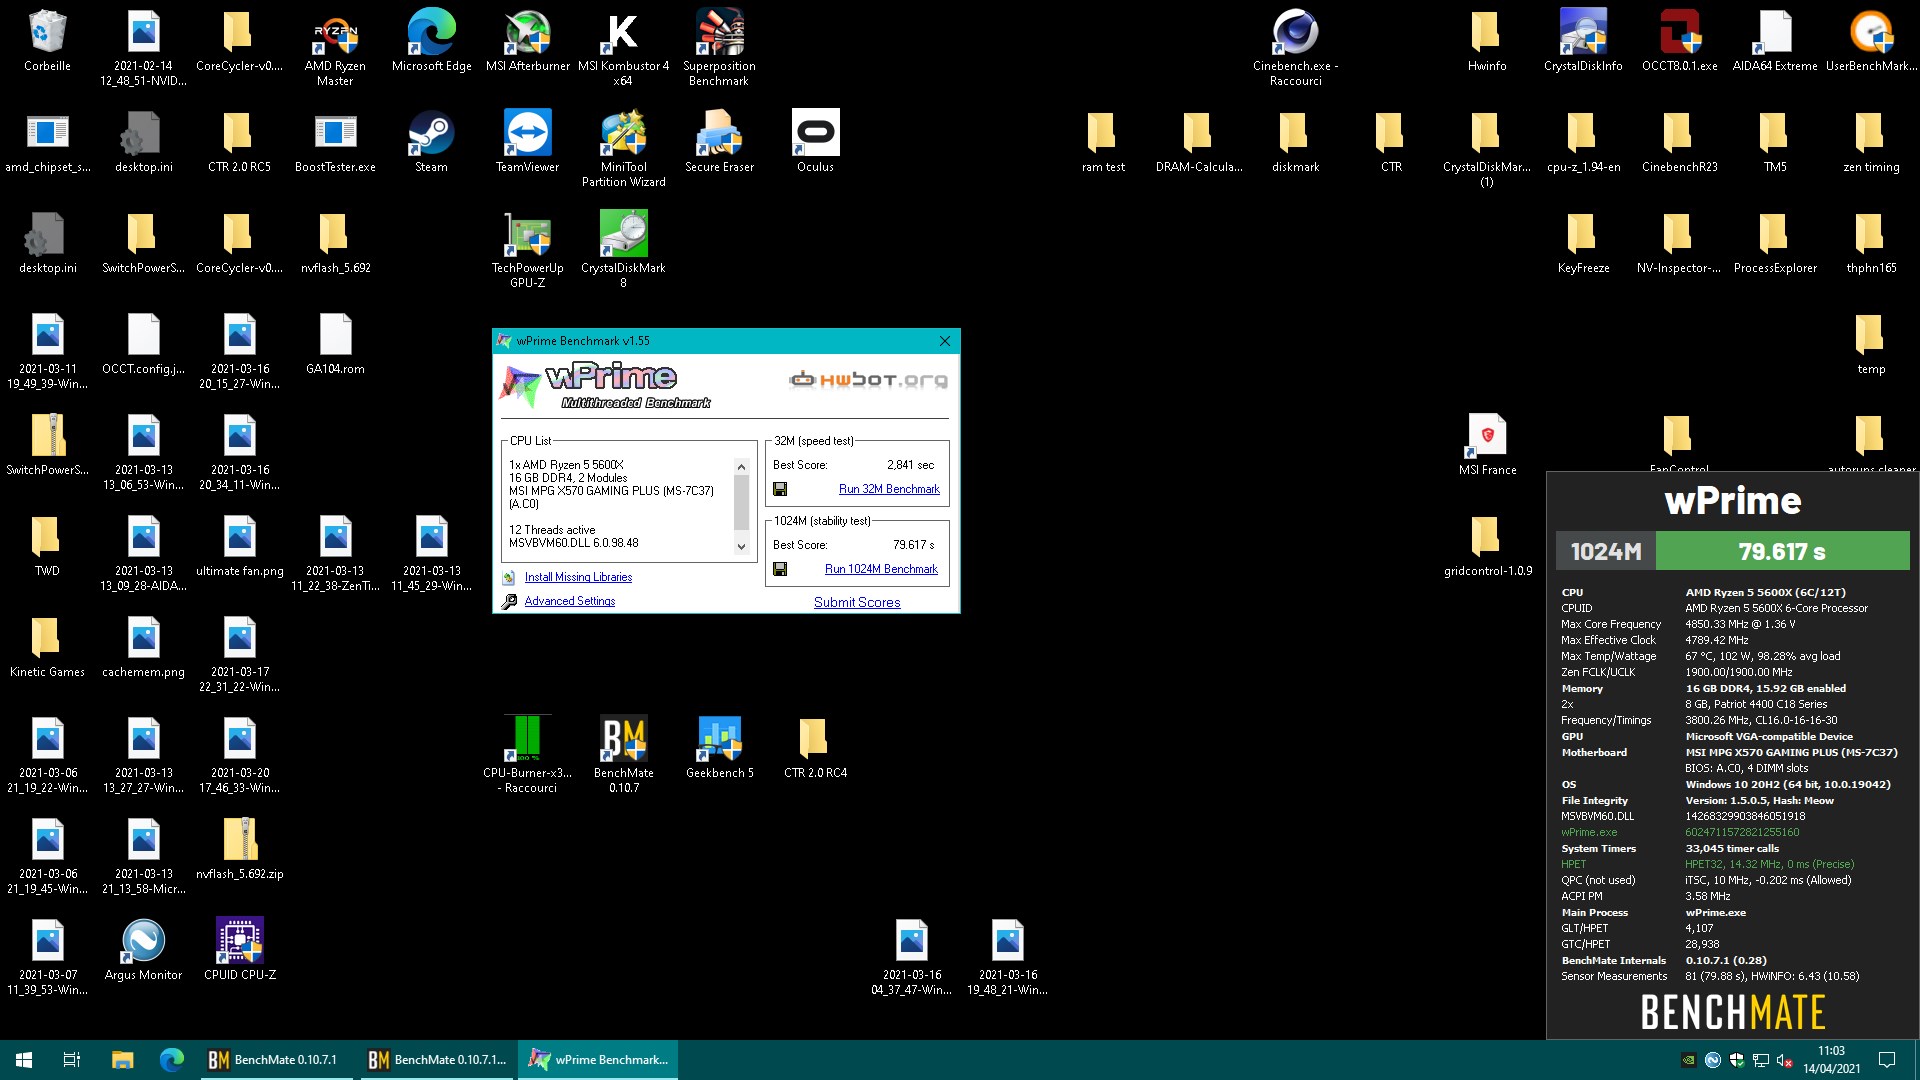Launch Steam desktop shortcut
The height and width of the screenshot is (1080, 1920).
(431, 141)
